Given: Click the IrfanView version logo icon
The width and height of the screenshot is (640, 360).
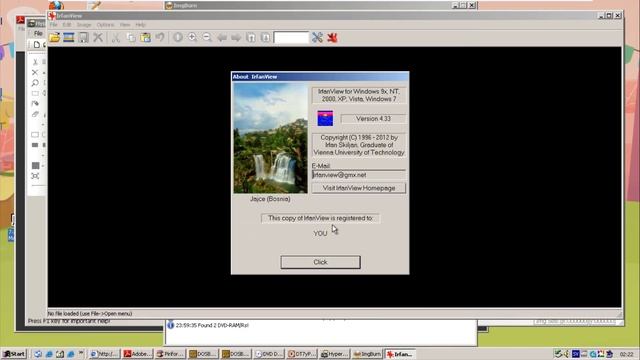Looking at the screenshot, I should pyautogui.click(x=325, y=118).
